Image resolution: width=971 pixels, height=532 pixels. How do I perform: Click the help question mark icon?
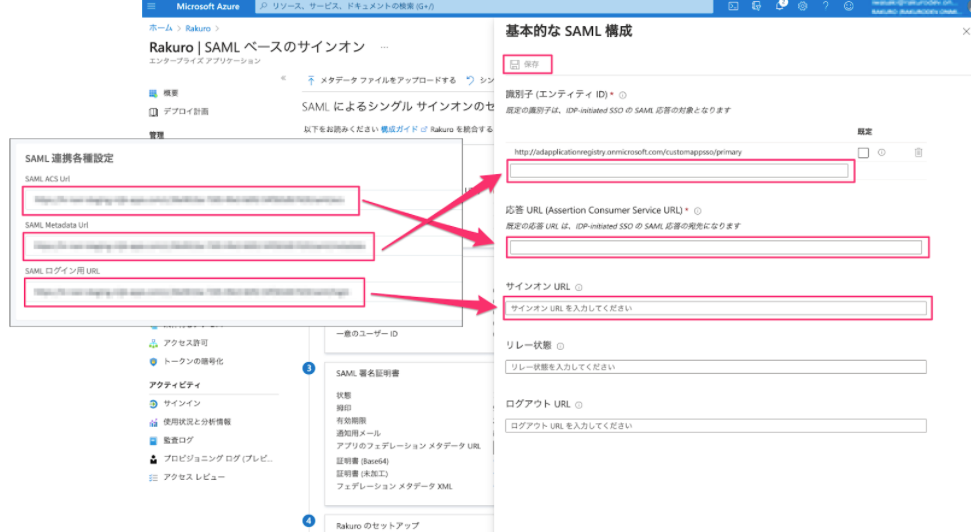click(825, 6)
